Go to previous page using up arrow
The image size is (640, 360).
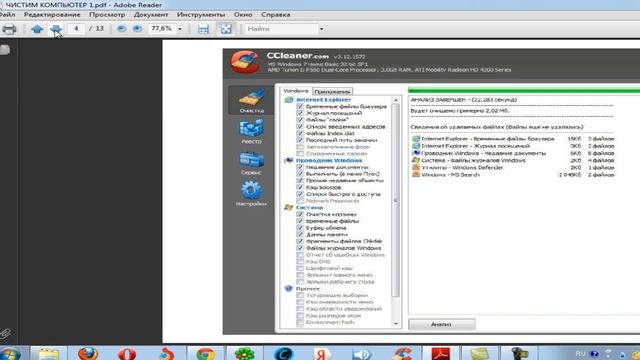click(37, 29)
